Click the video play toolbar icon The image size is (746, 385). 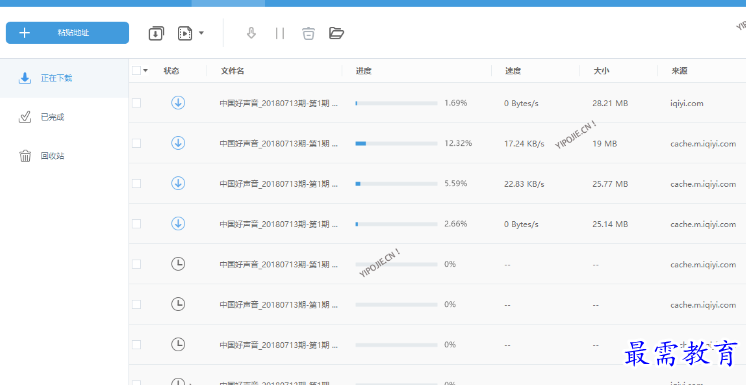pos(185,33)
